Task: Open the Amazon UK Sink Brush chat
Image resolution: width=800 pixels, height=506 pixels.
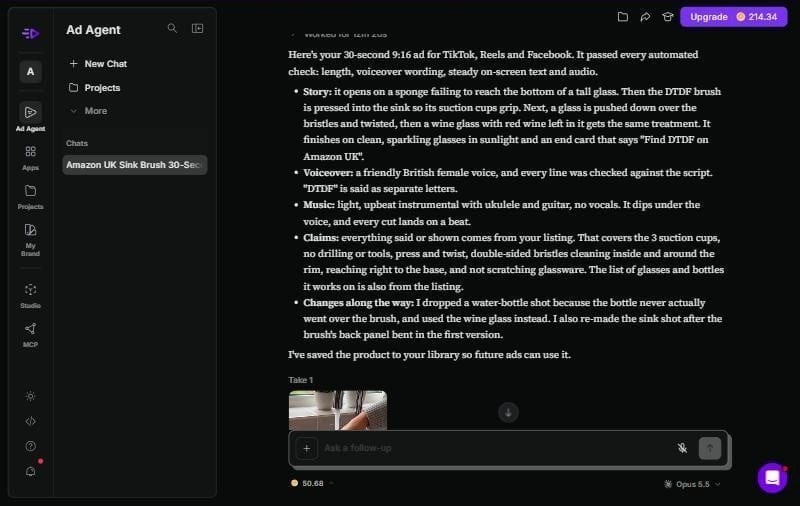Action: [x=135, y=165]
